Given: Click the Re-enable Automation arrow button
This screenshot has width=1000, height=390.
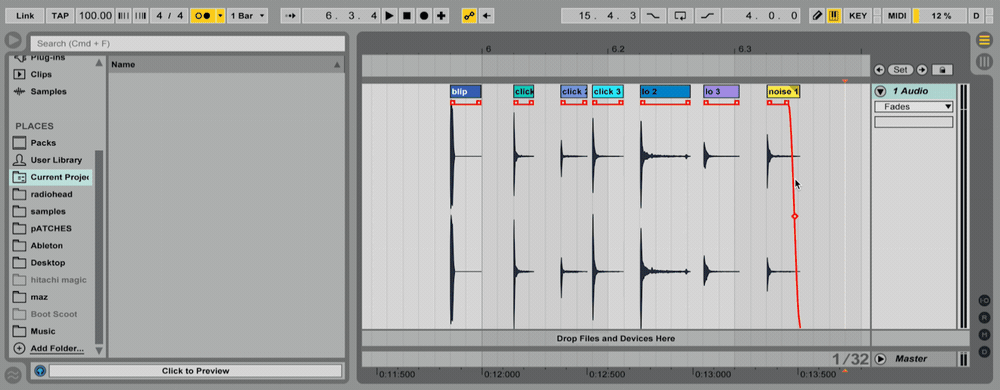Looking at the screenshot, I should [x=487, y=16].
